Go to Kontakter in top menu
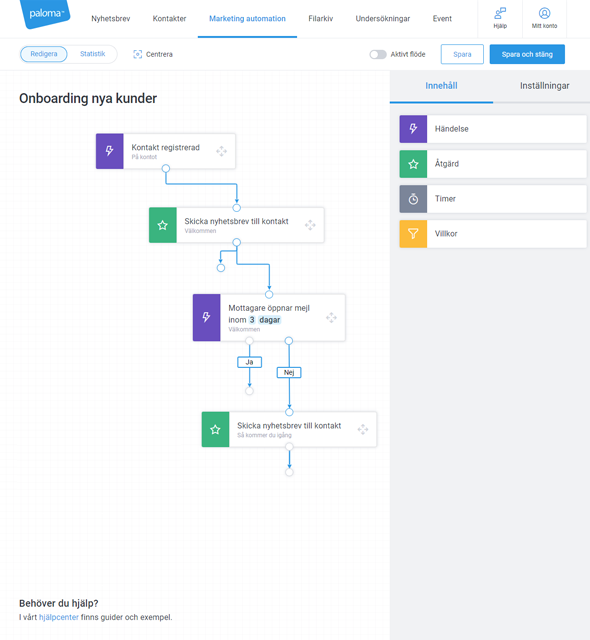 169,19
